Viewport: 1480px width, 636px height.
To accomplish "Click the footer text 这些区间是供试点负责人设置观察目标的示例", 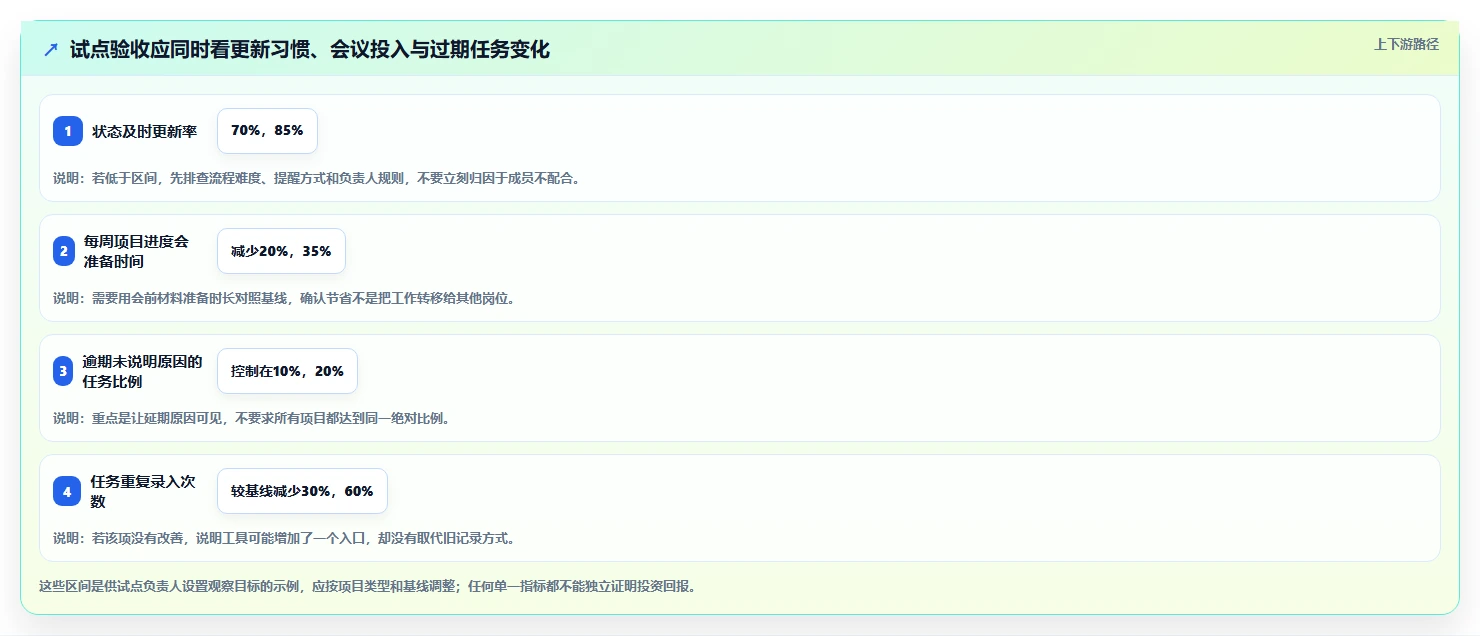I will [367, 586].
